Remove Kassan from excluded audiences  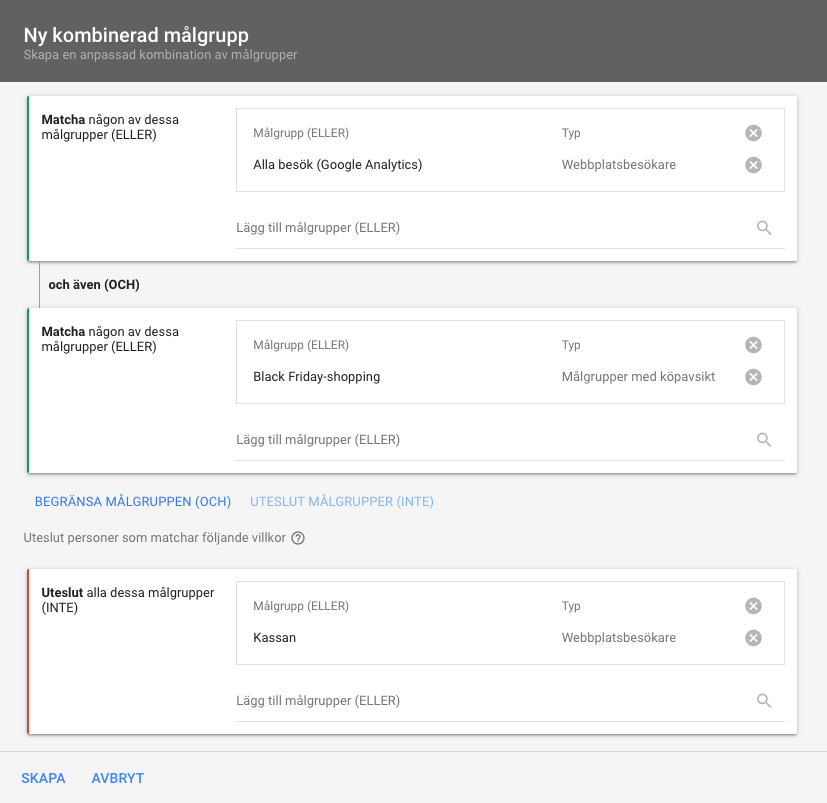point(753,638)
